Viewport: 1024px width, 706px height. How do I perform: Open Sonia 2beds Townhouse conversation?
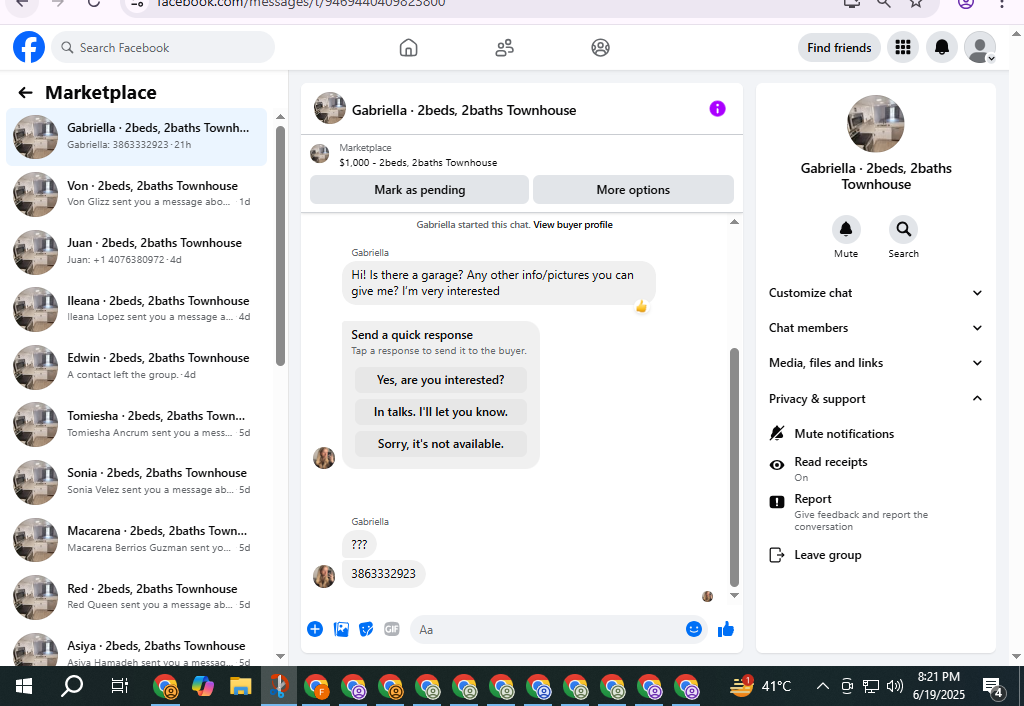coord(136,481)
